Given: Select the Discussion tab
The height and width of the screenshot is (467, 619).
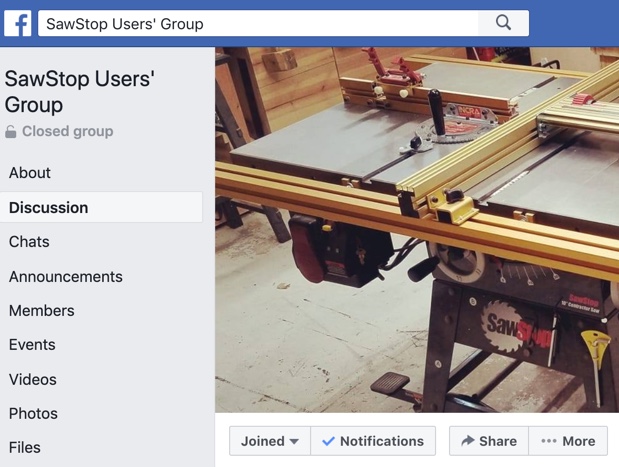Looking at the screenshot, I should click(101, 207).
